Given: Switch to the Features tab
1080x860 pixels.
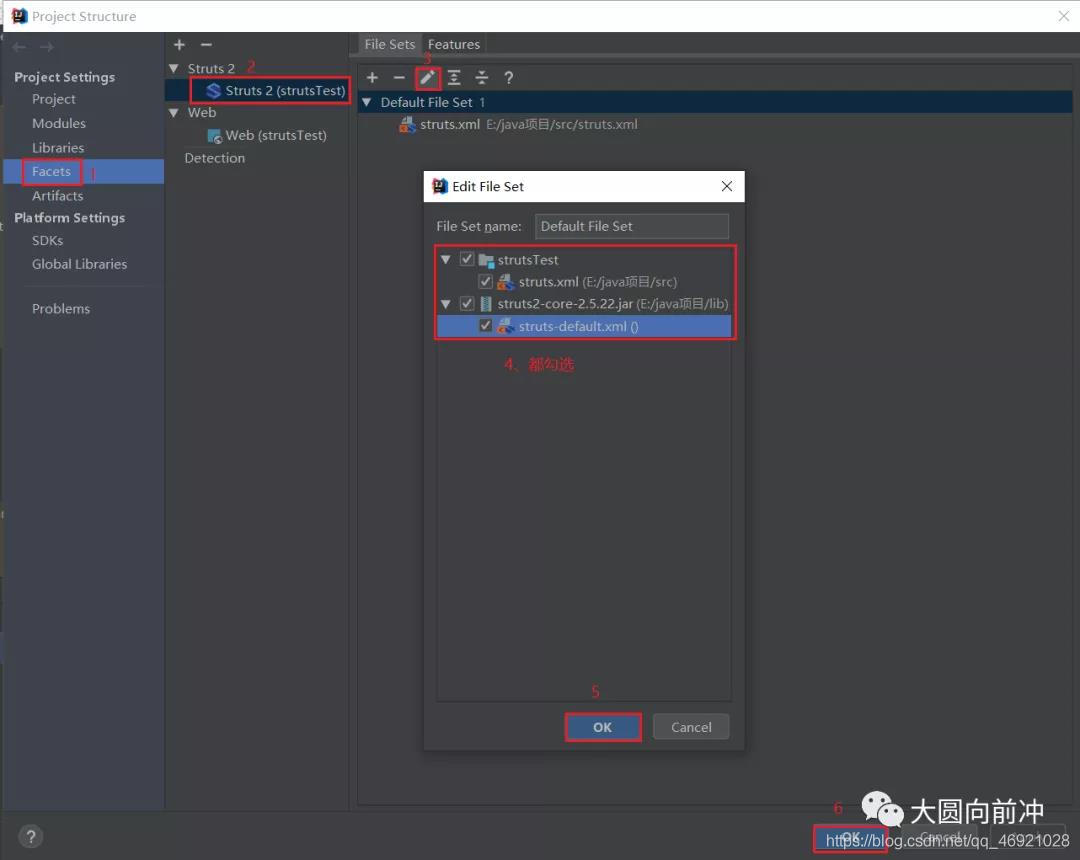Looking at the screenshot, I should click(454, 44).
